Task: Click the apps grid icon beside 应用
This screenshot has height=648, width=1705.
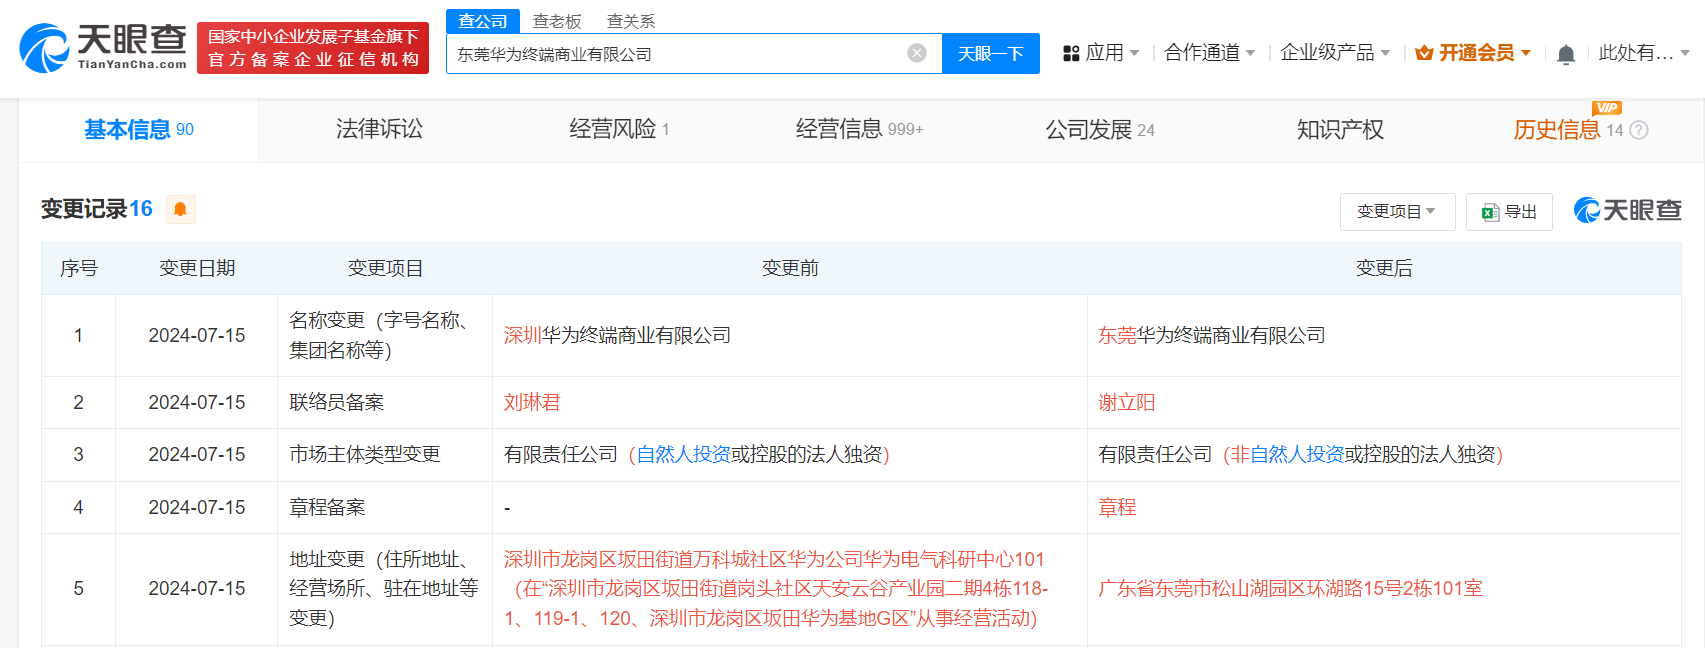Action: (1071, 53)
